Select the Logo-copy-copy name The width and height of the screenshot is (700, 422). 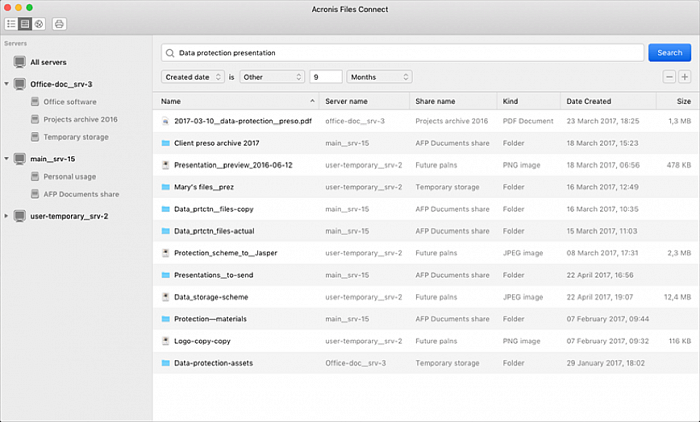tap(202, 341)
